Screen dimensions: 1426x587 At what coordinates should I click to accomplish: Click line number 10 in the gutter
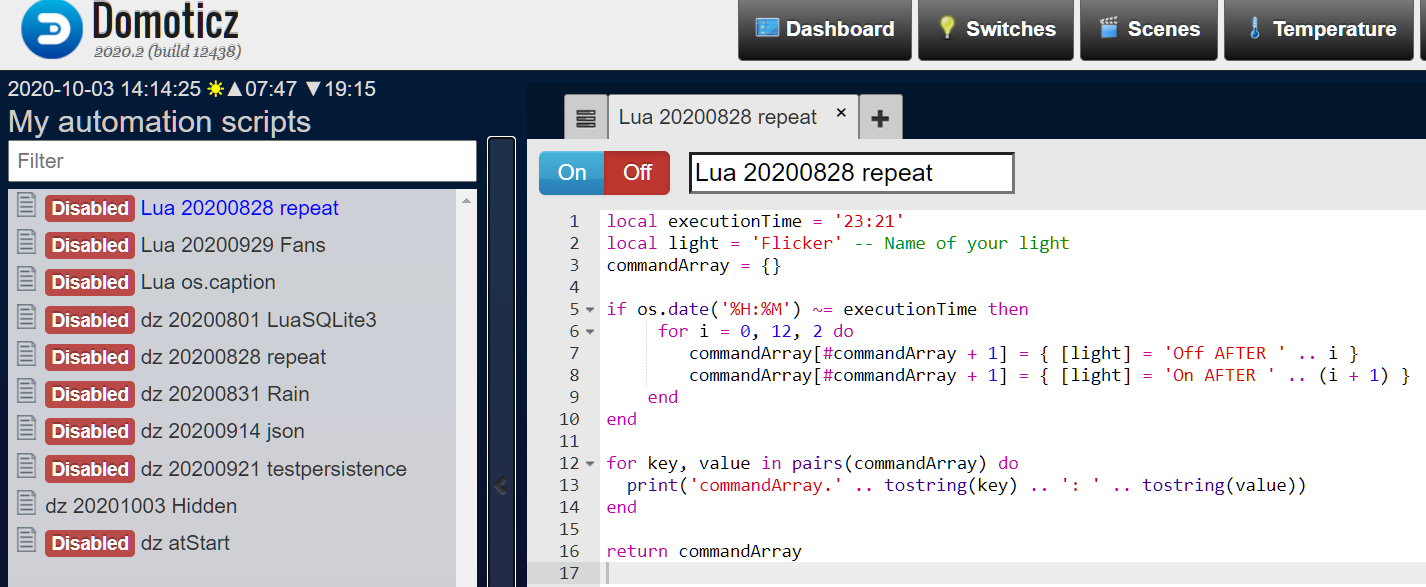coord(569,419)
